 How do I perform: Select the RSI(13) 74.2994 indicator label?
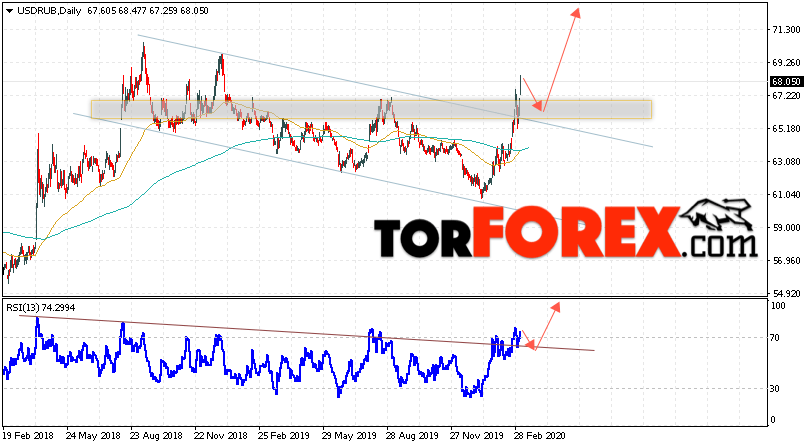click(41, 308)
